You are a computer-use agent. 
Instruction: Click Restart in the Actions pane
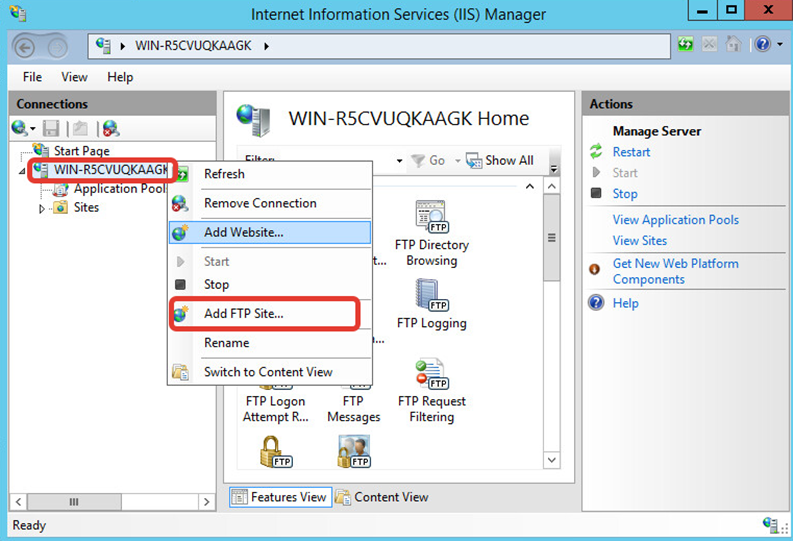point(631,152)
